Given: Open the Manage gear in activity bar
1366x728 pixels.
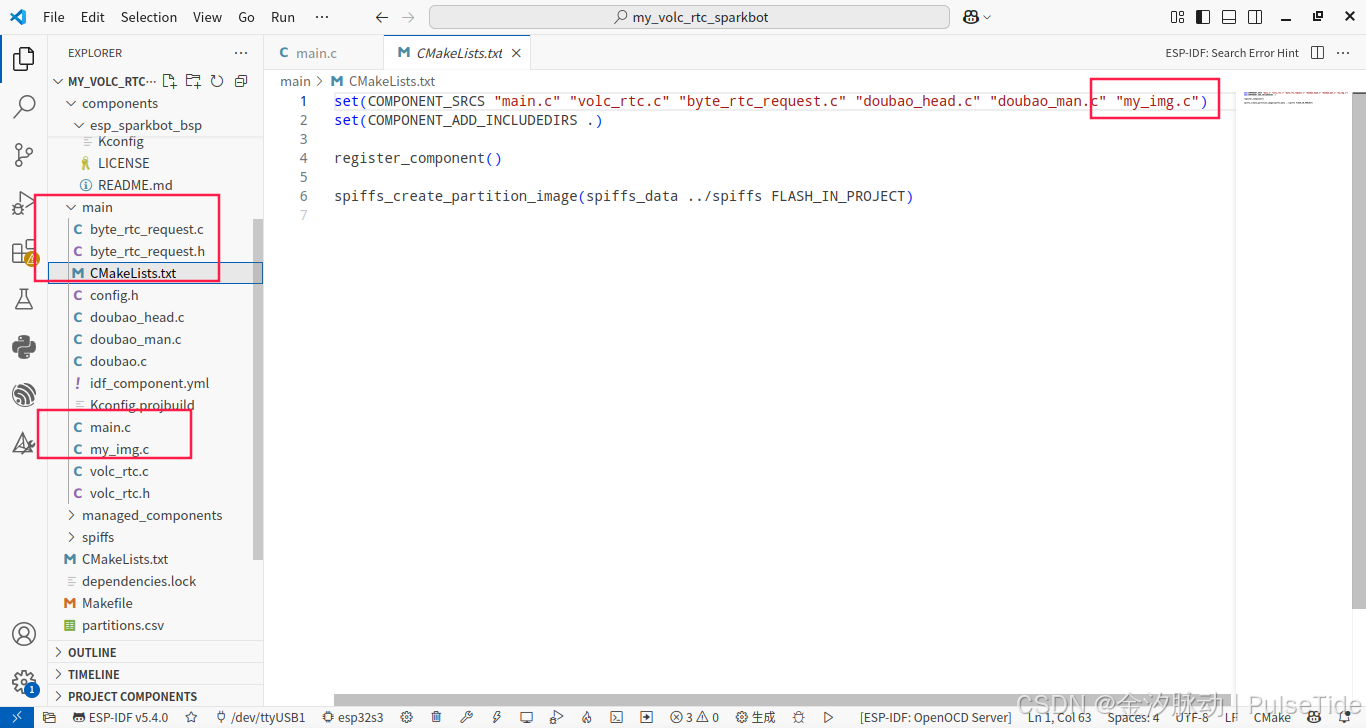Looking at the screenshot, I should [x=24, y=682].
